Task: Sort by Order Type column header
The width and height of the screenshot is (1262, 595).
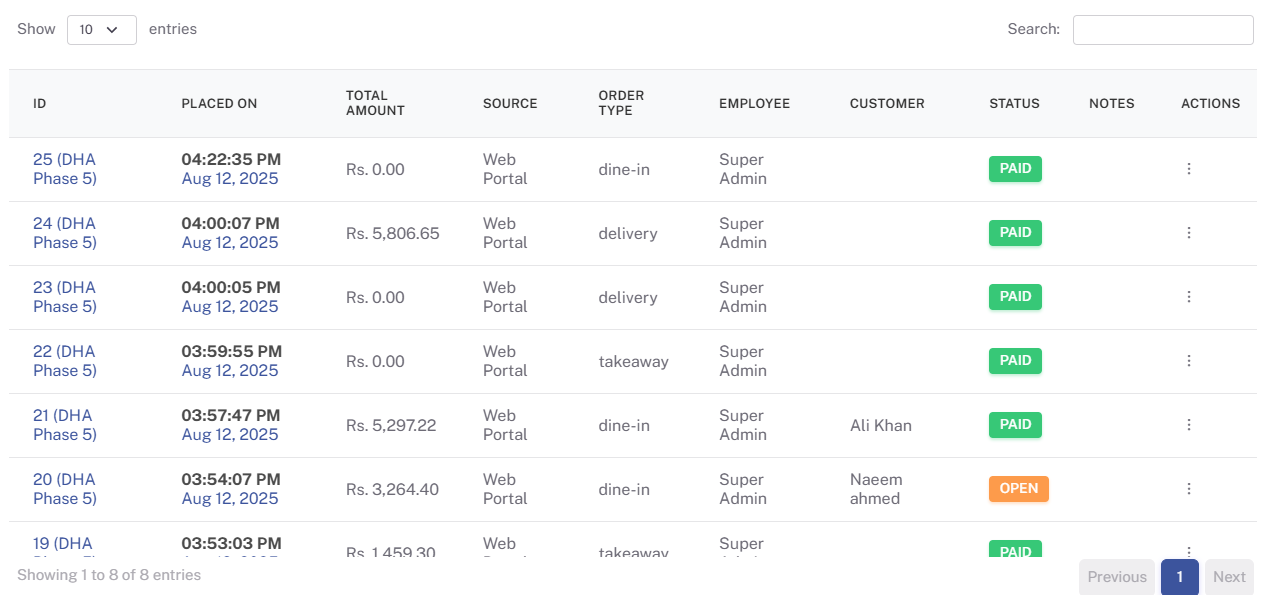Action: coord(621,103)
